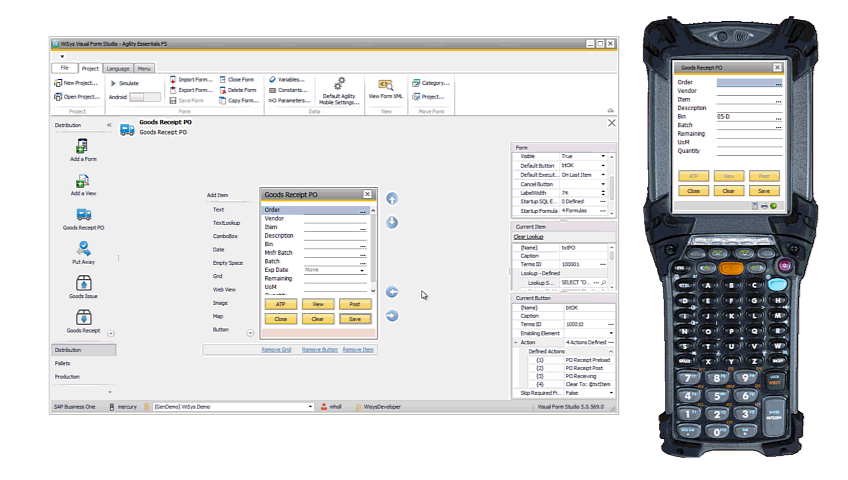
Task: Select the Goods Issue form icon
Action: [83, 282]
